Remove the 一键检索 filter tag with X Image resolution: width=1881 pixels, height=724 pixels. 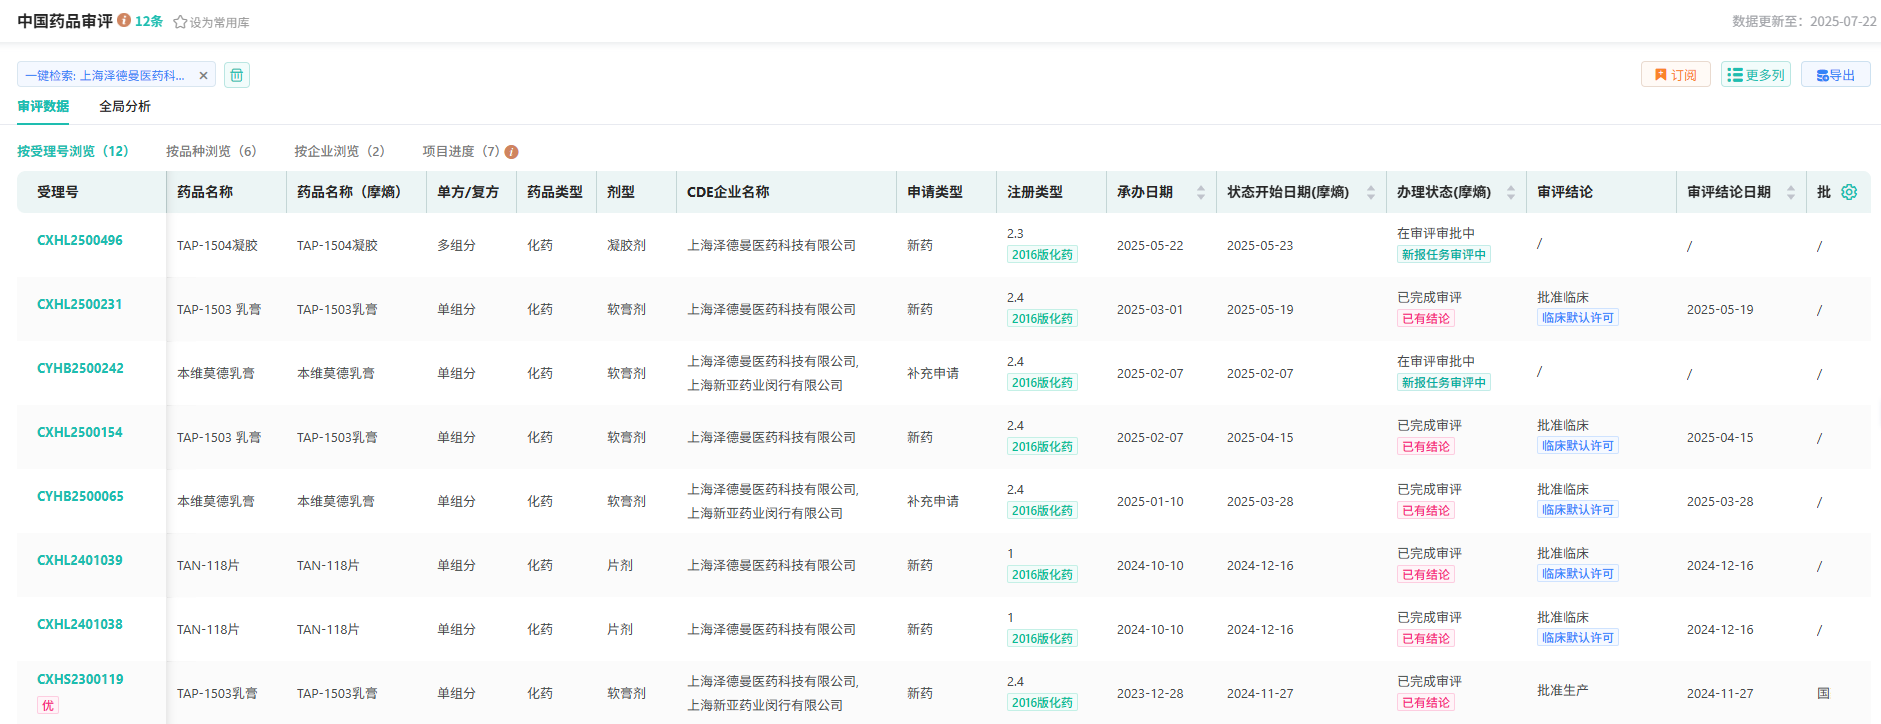pyautogui.click(x=203, y=76)
